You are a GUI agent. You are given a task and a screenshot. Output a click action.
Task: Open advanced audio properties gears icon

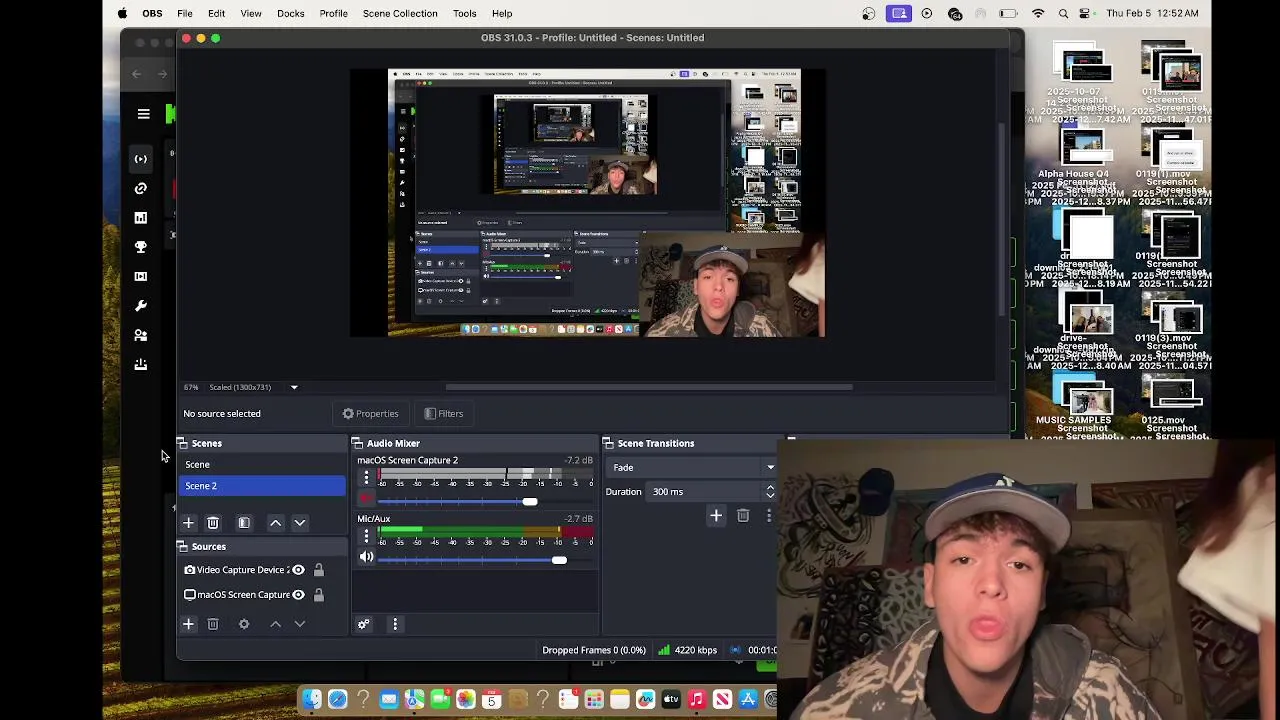(364, 624)
